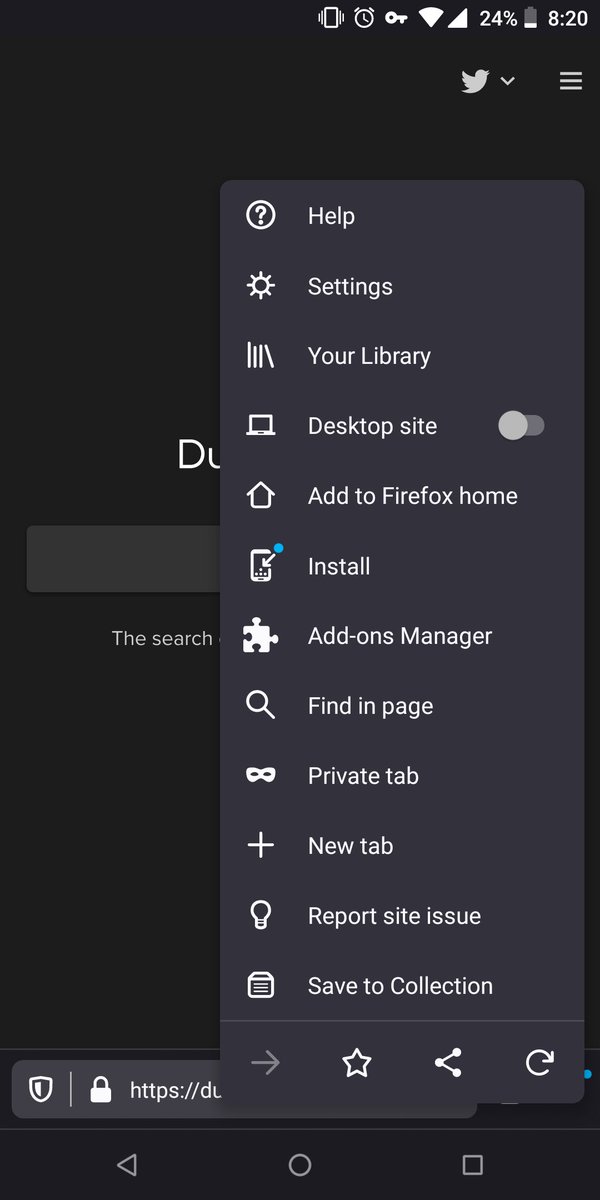
Task: Click the Add-ons puzzle piece icon
Action: pyautogui.click(x=260, y=636)
